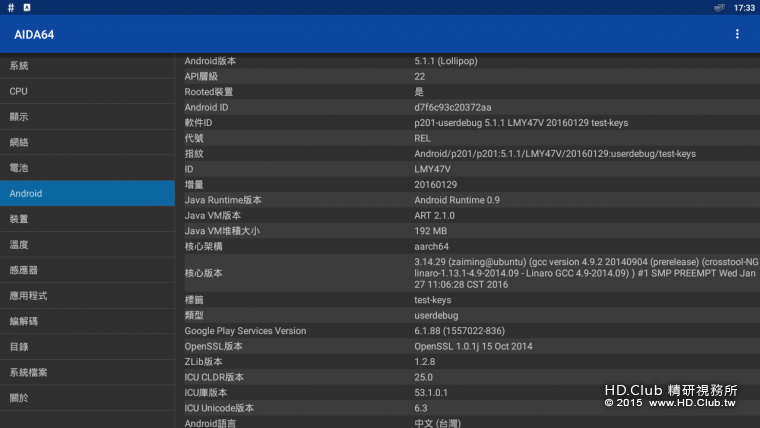Click the 1.2.8 ZLib value
Screen dimensions: 760x428
(425, 362)
